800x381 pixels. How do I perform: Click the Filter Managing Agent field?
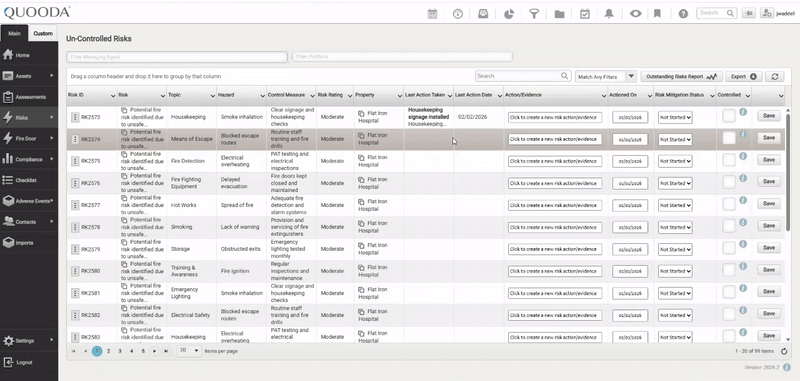(177, 57)
